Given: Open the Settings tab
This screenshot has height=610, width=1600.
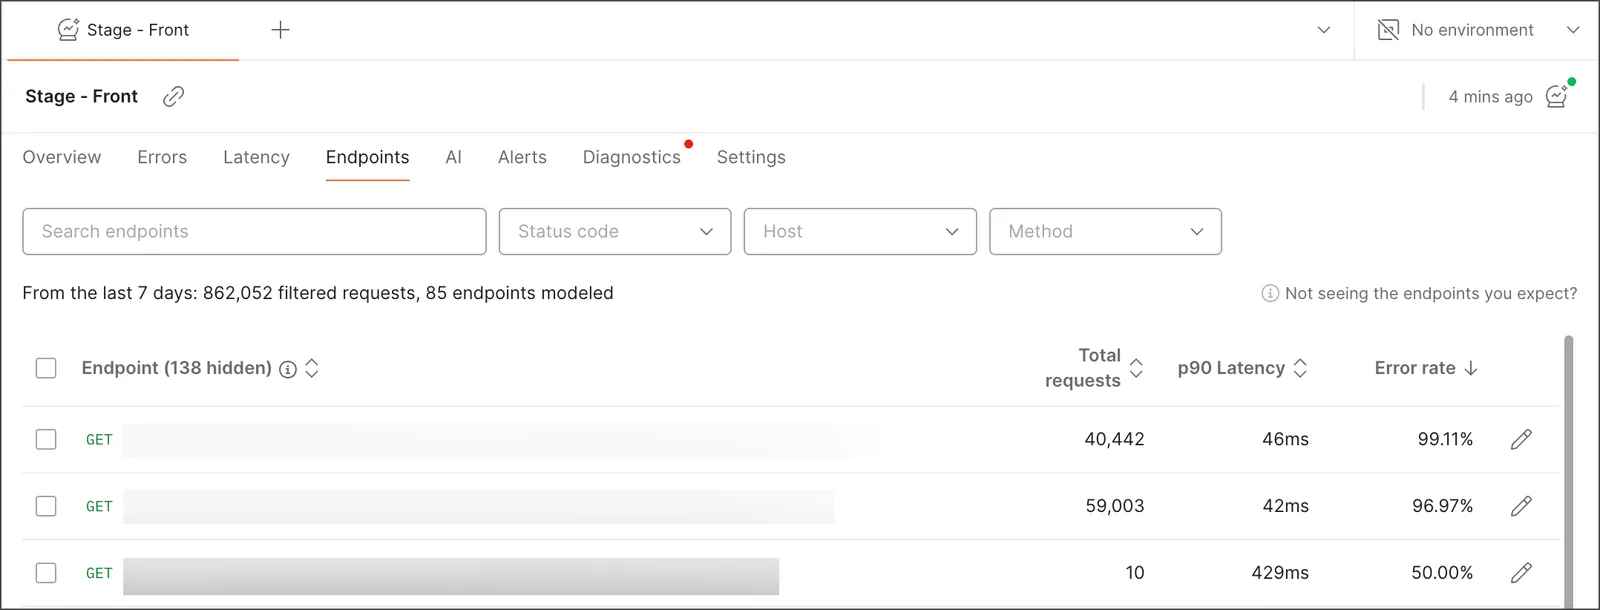Looking at the screenshot, I should click(751, 157).
